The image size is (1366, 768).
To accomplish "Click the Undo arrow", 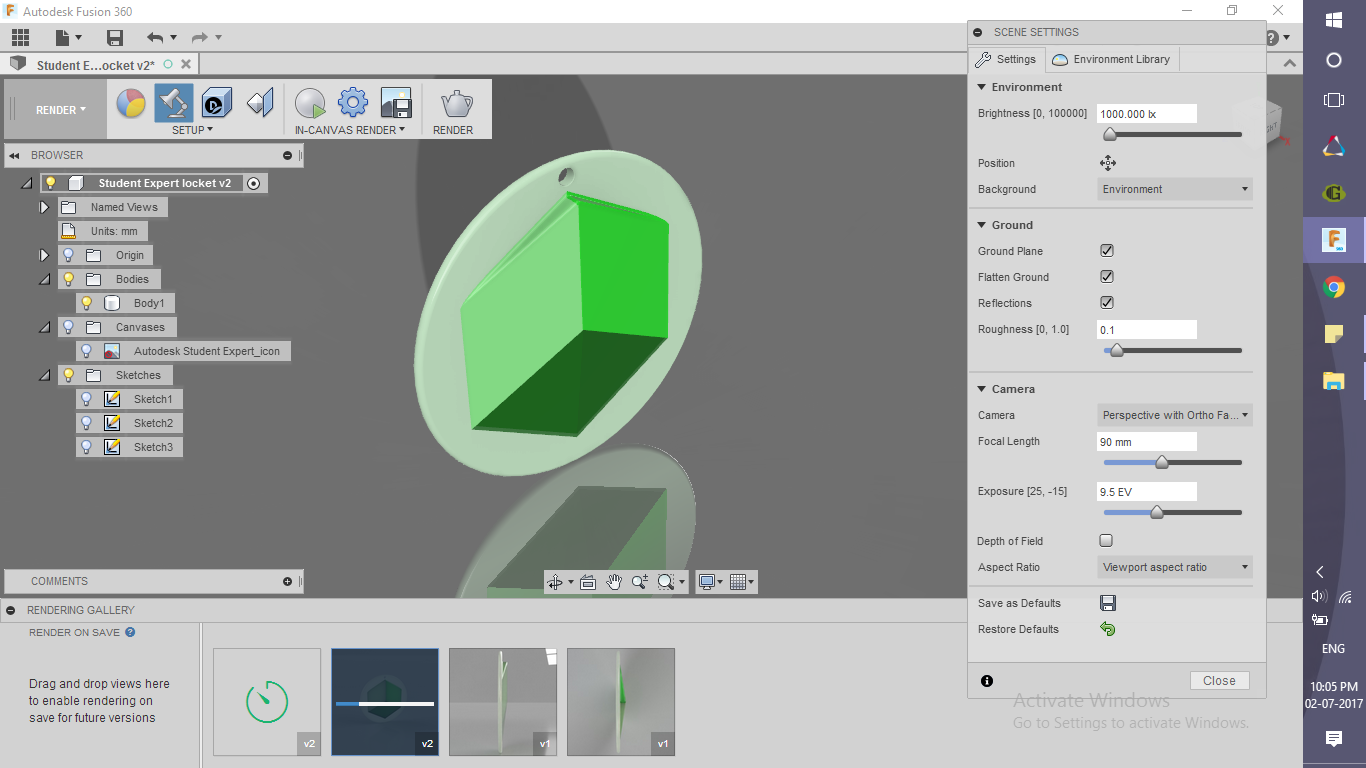I will point(155,38).
